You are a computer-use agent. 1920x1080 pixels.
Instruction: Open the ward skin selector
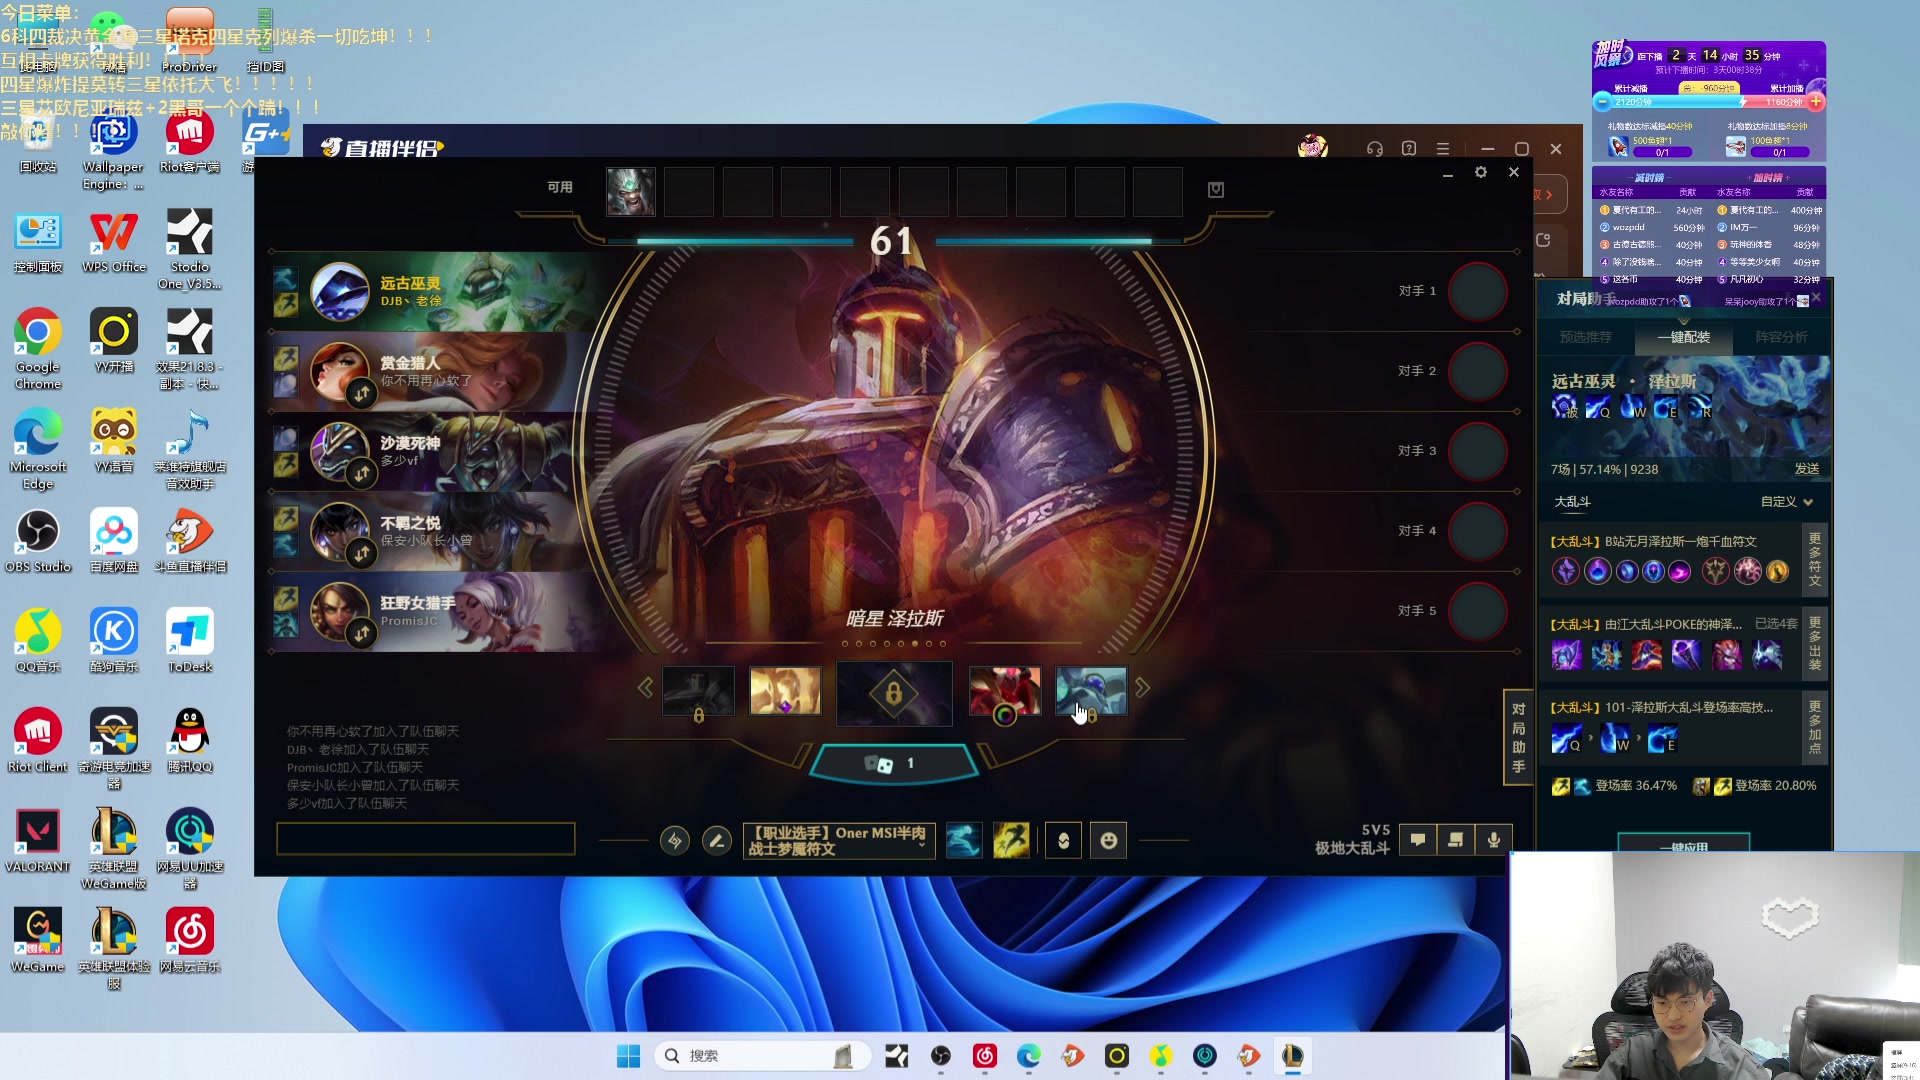pyautogui.click(x=1064, y=841)
